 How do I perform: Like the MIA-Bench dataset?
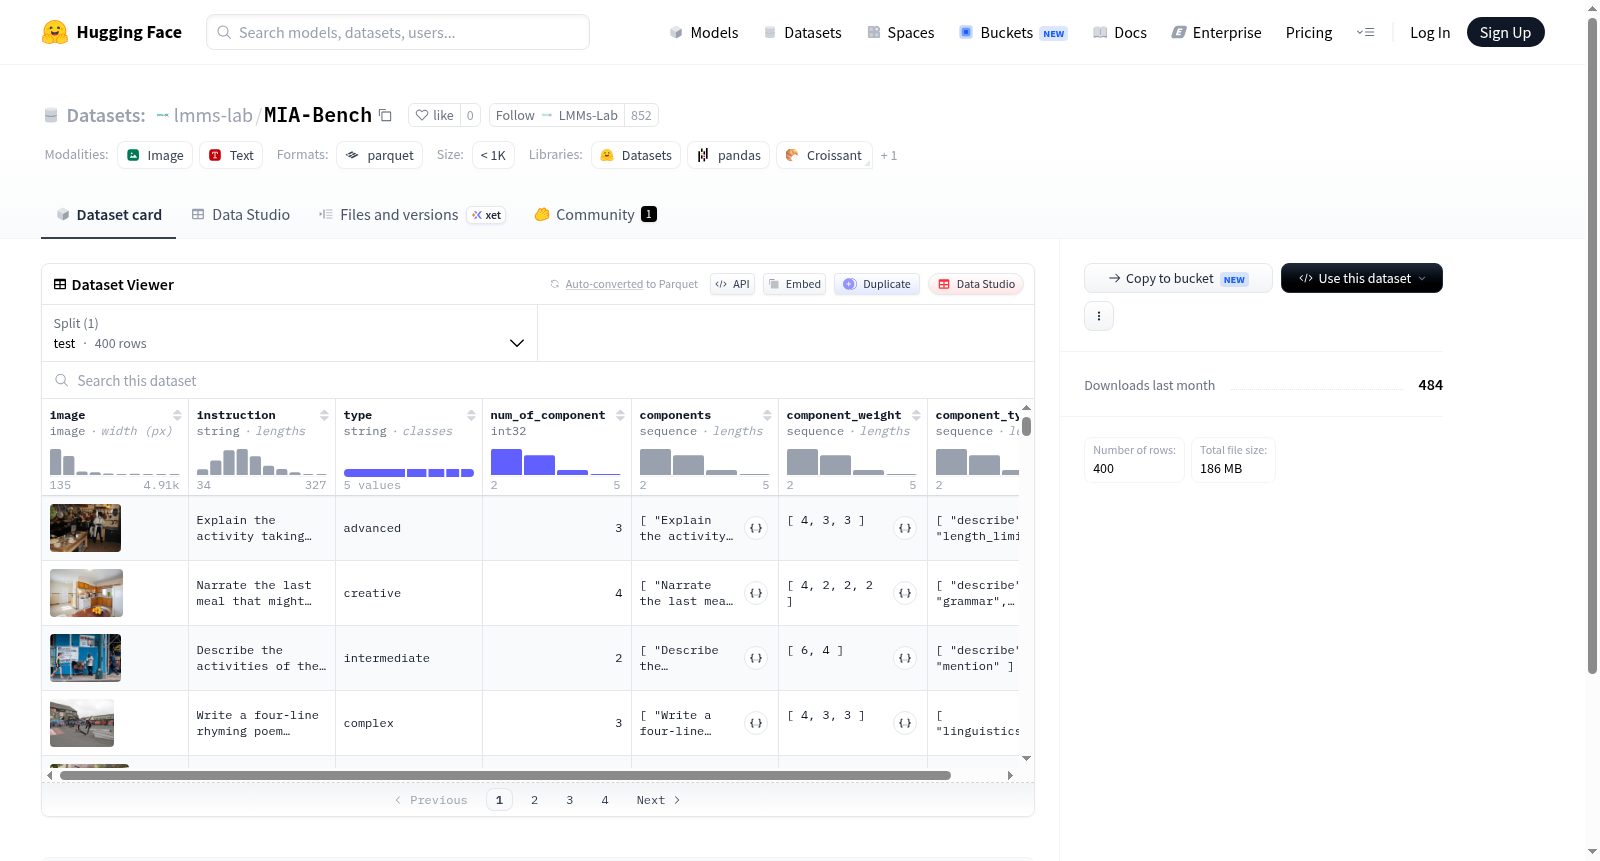coord(435,115)
